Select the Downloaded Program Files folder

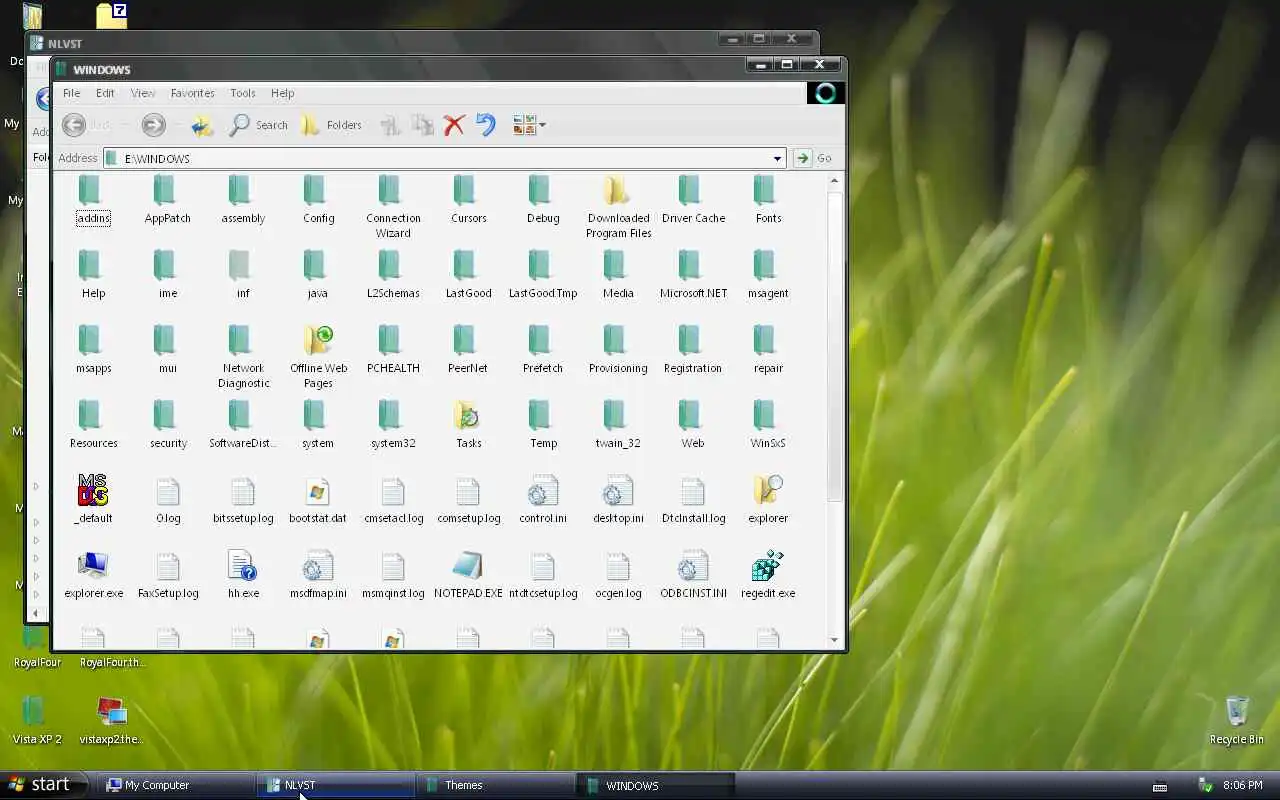pos(618,207)
